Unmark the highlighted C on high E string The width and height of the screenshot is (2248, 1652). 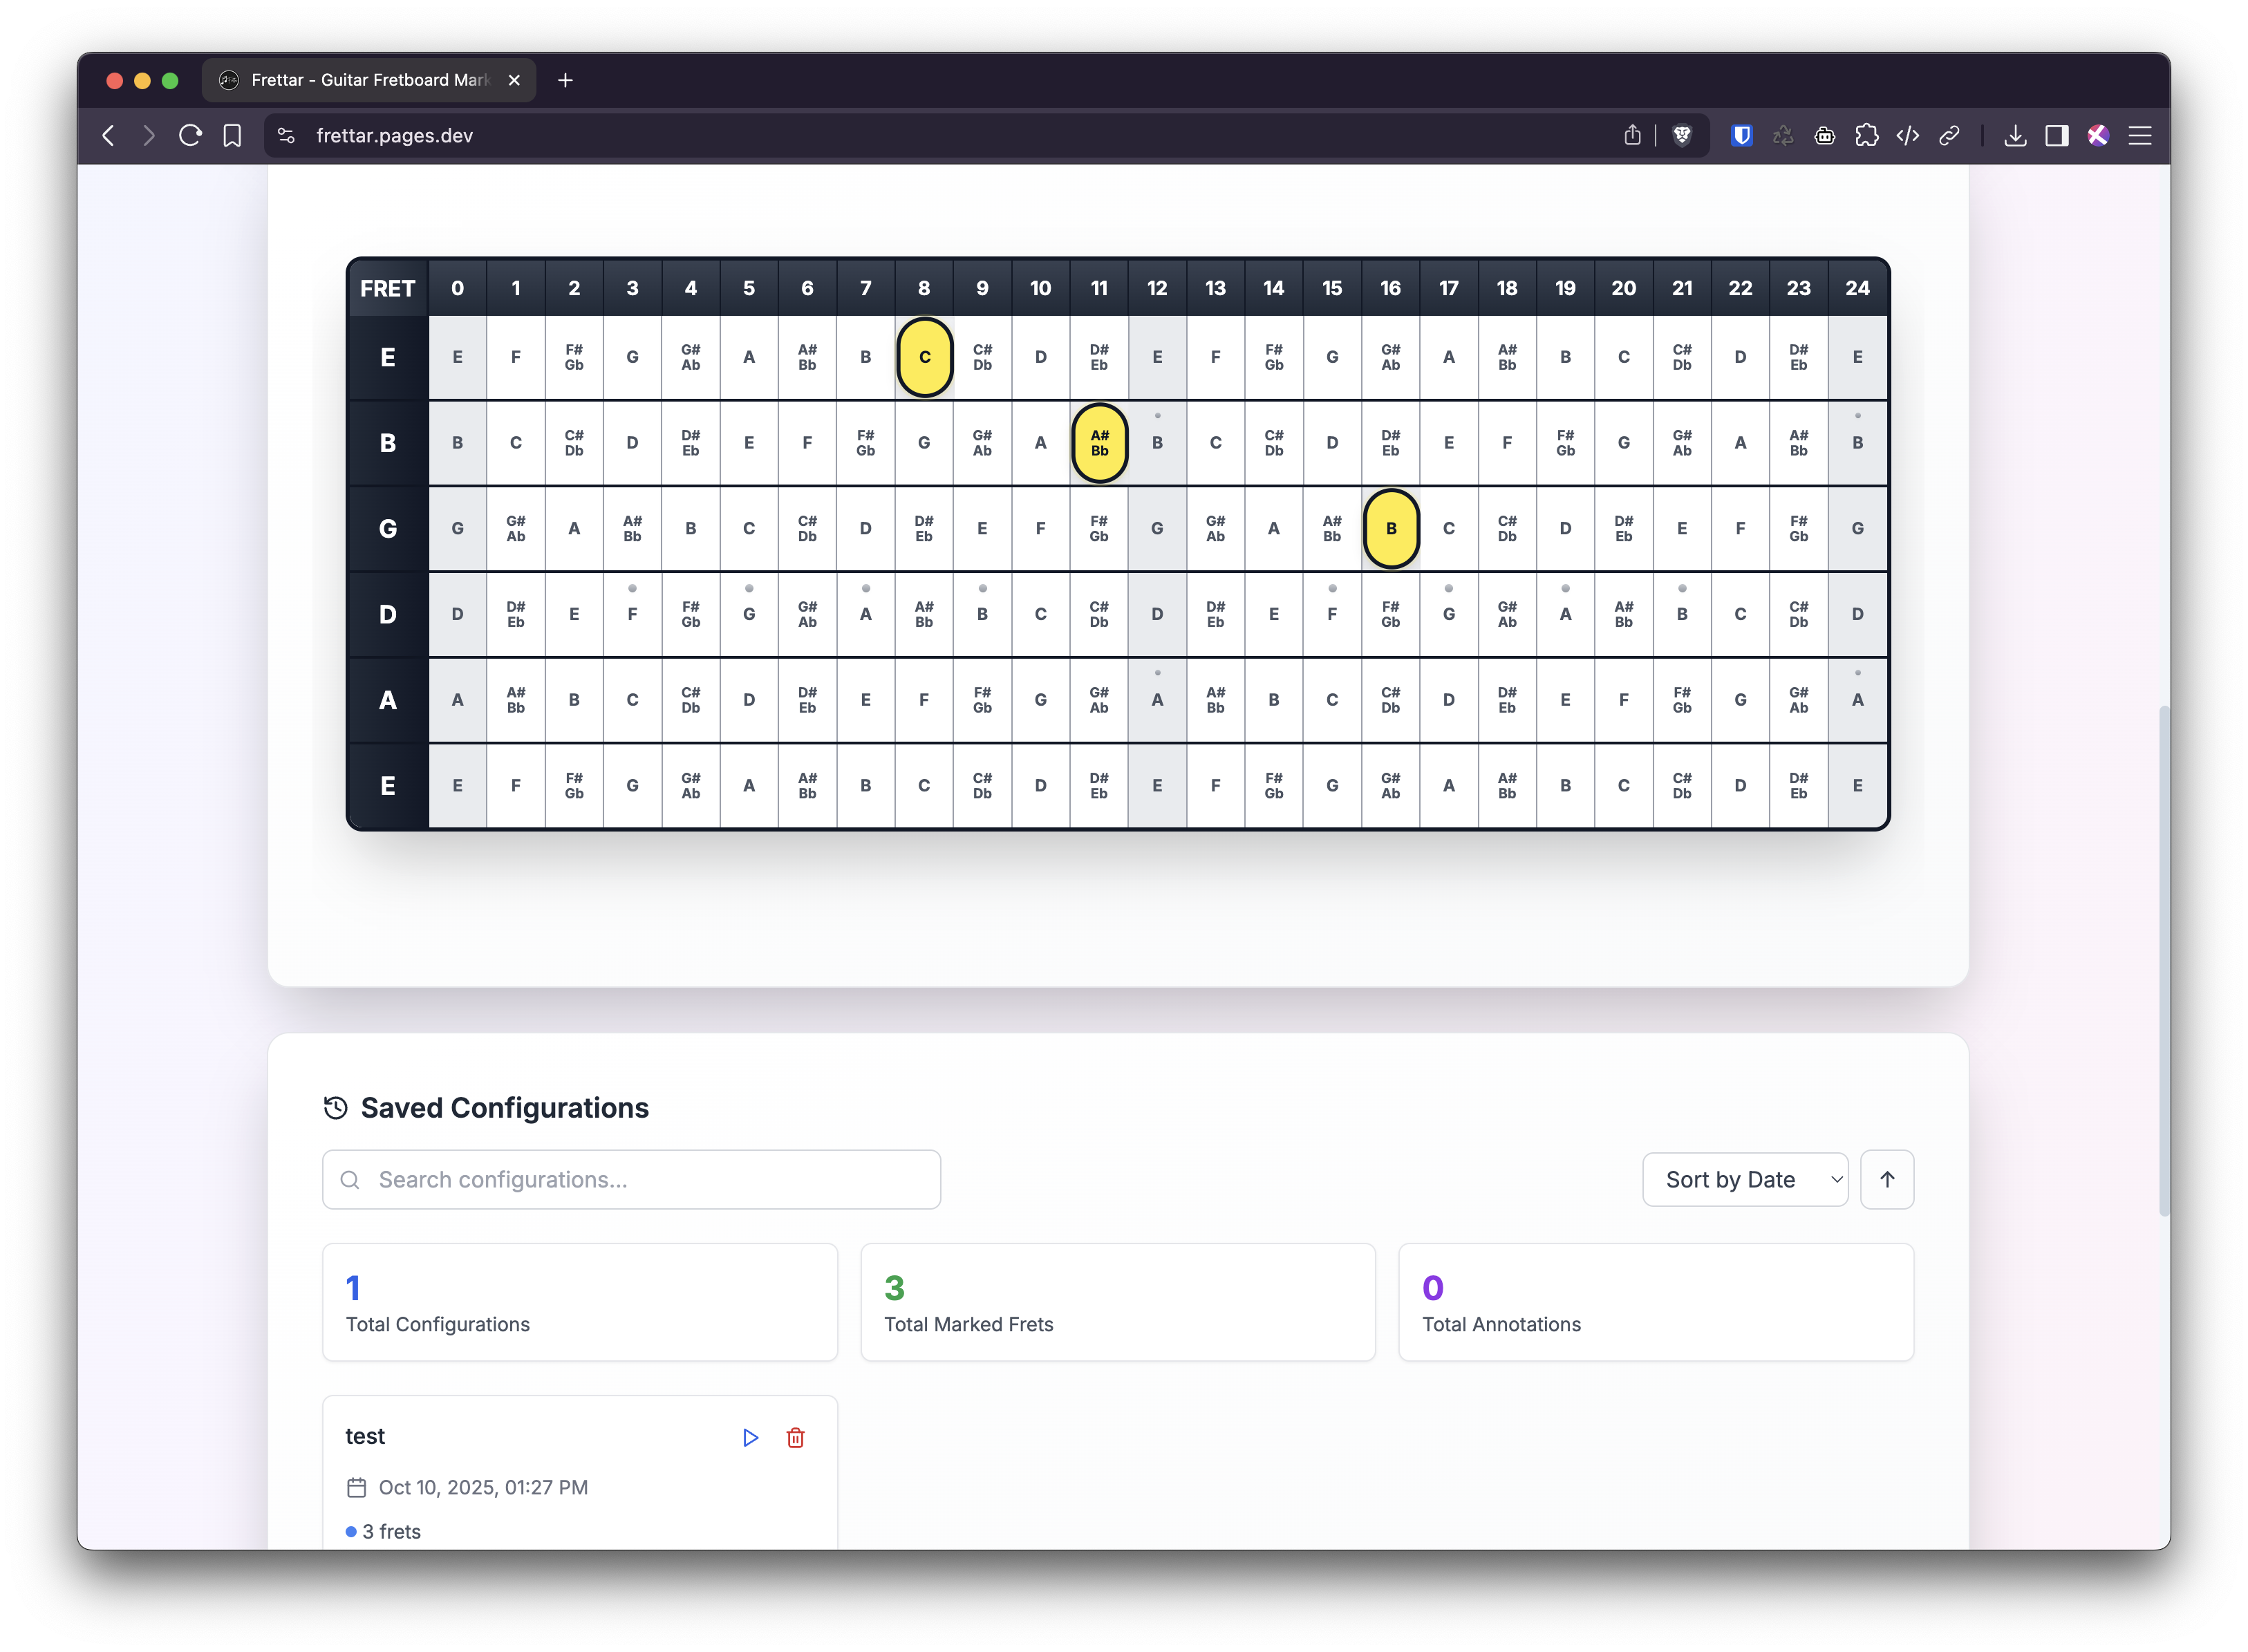tap(924, 357)
